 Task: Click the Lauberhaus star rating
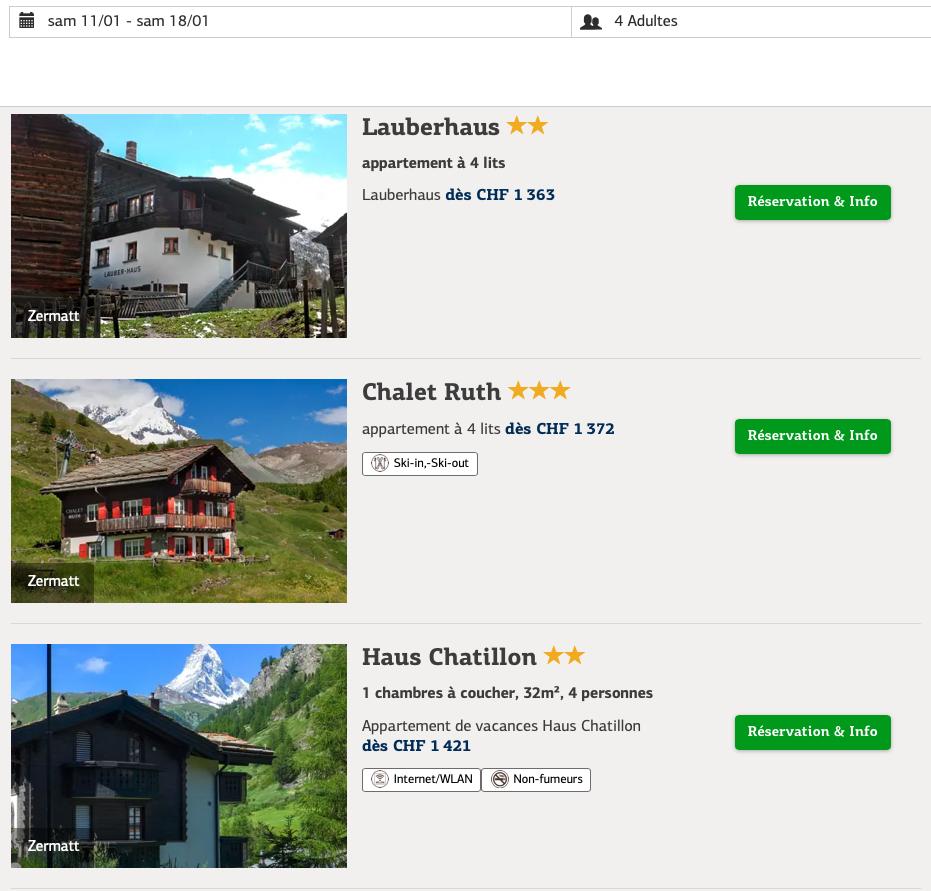(527, 126)
